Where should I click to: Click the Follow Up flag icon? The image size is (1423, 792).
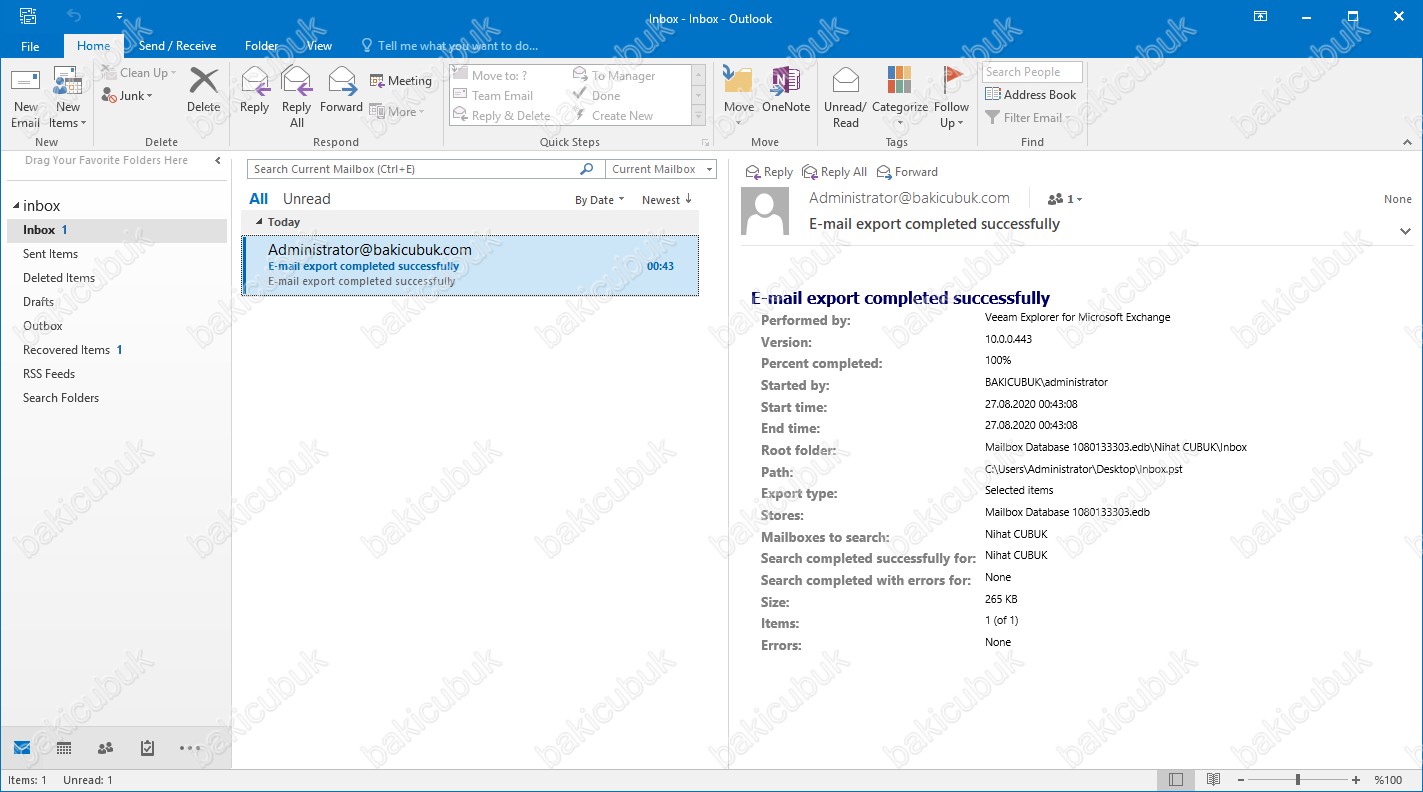[x=952, y=80]
